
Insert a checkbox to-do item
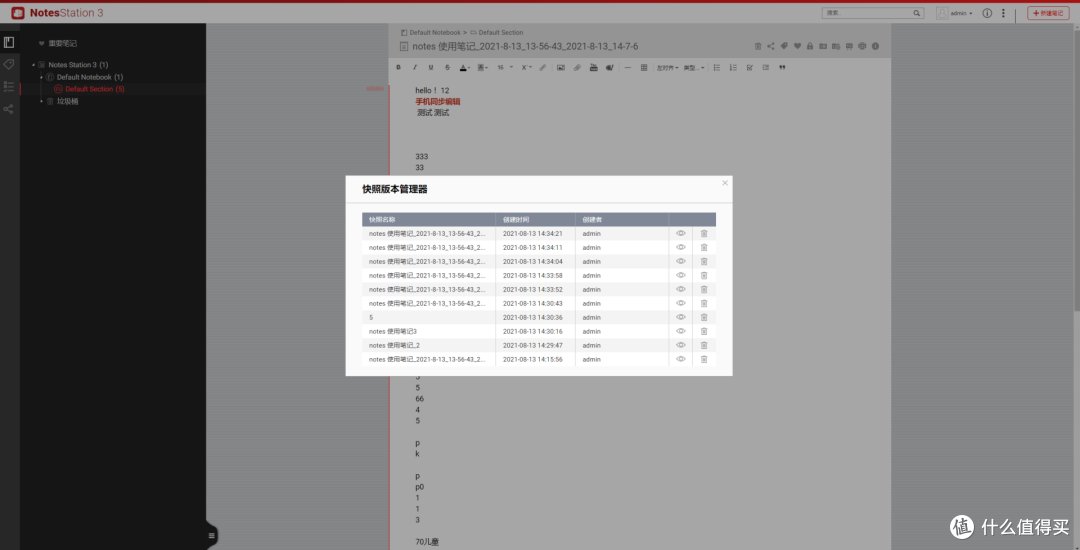pyautogui.click(x=750, y=67)
